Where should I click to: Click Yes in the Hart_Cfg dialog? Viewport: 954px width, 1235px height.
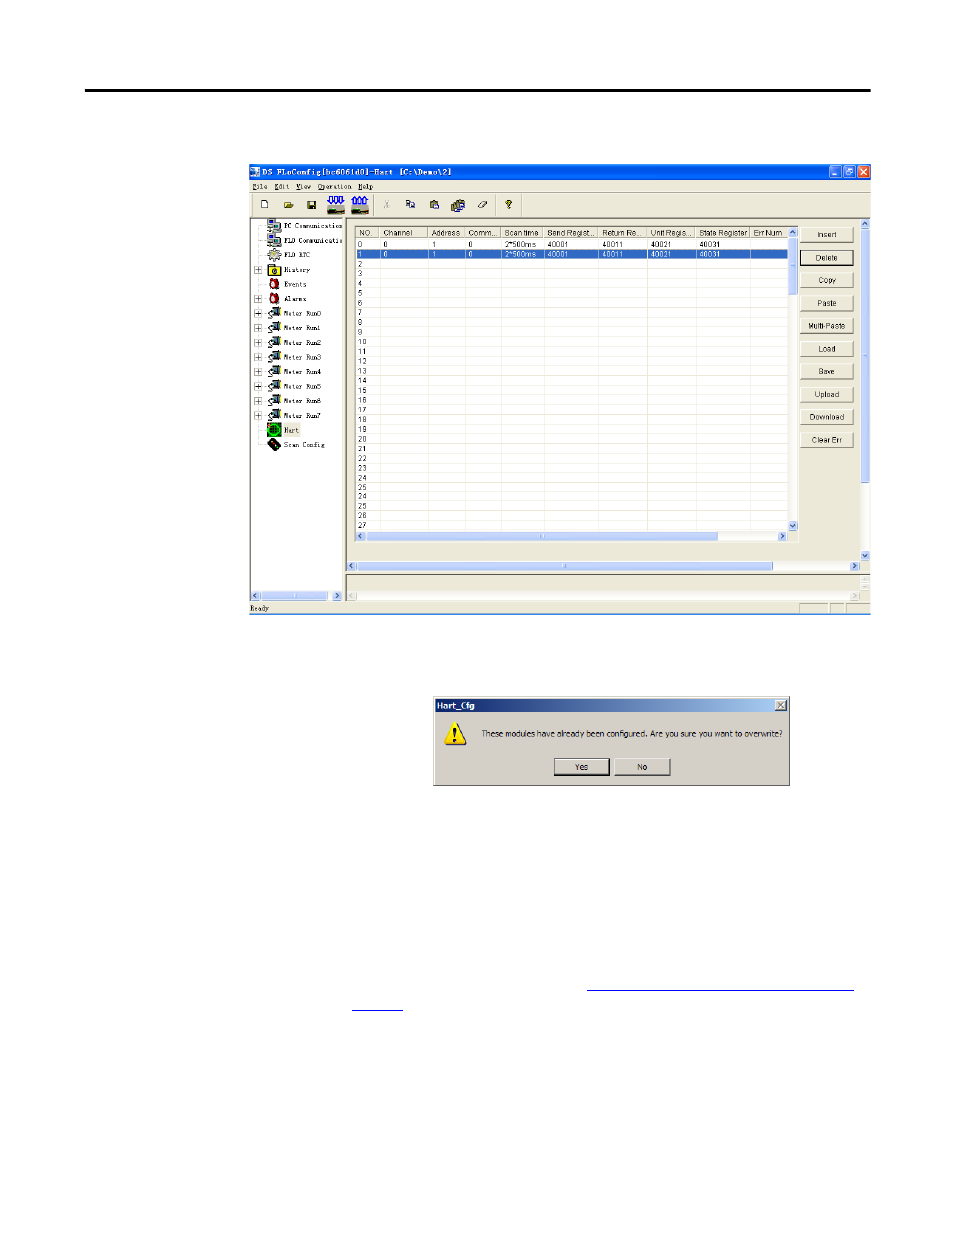[582, 767]
